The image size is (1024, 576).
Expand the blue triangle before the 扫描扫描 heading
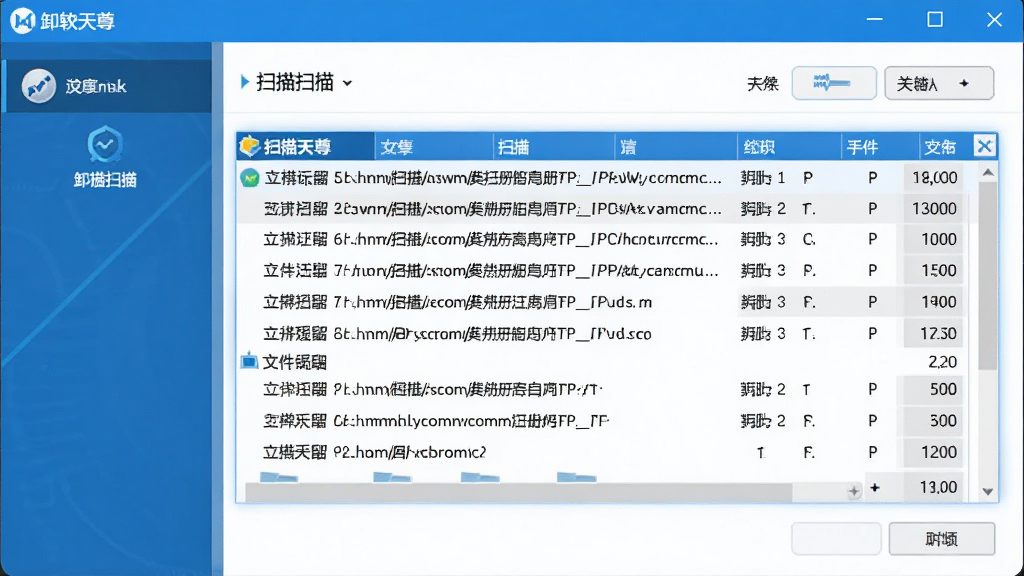245,82
